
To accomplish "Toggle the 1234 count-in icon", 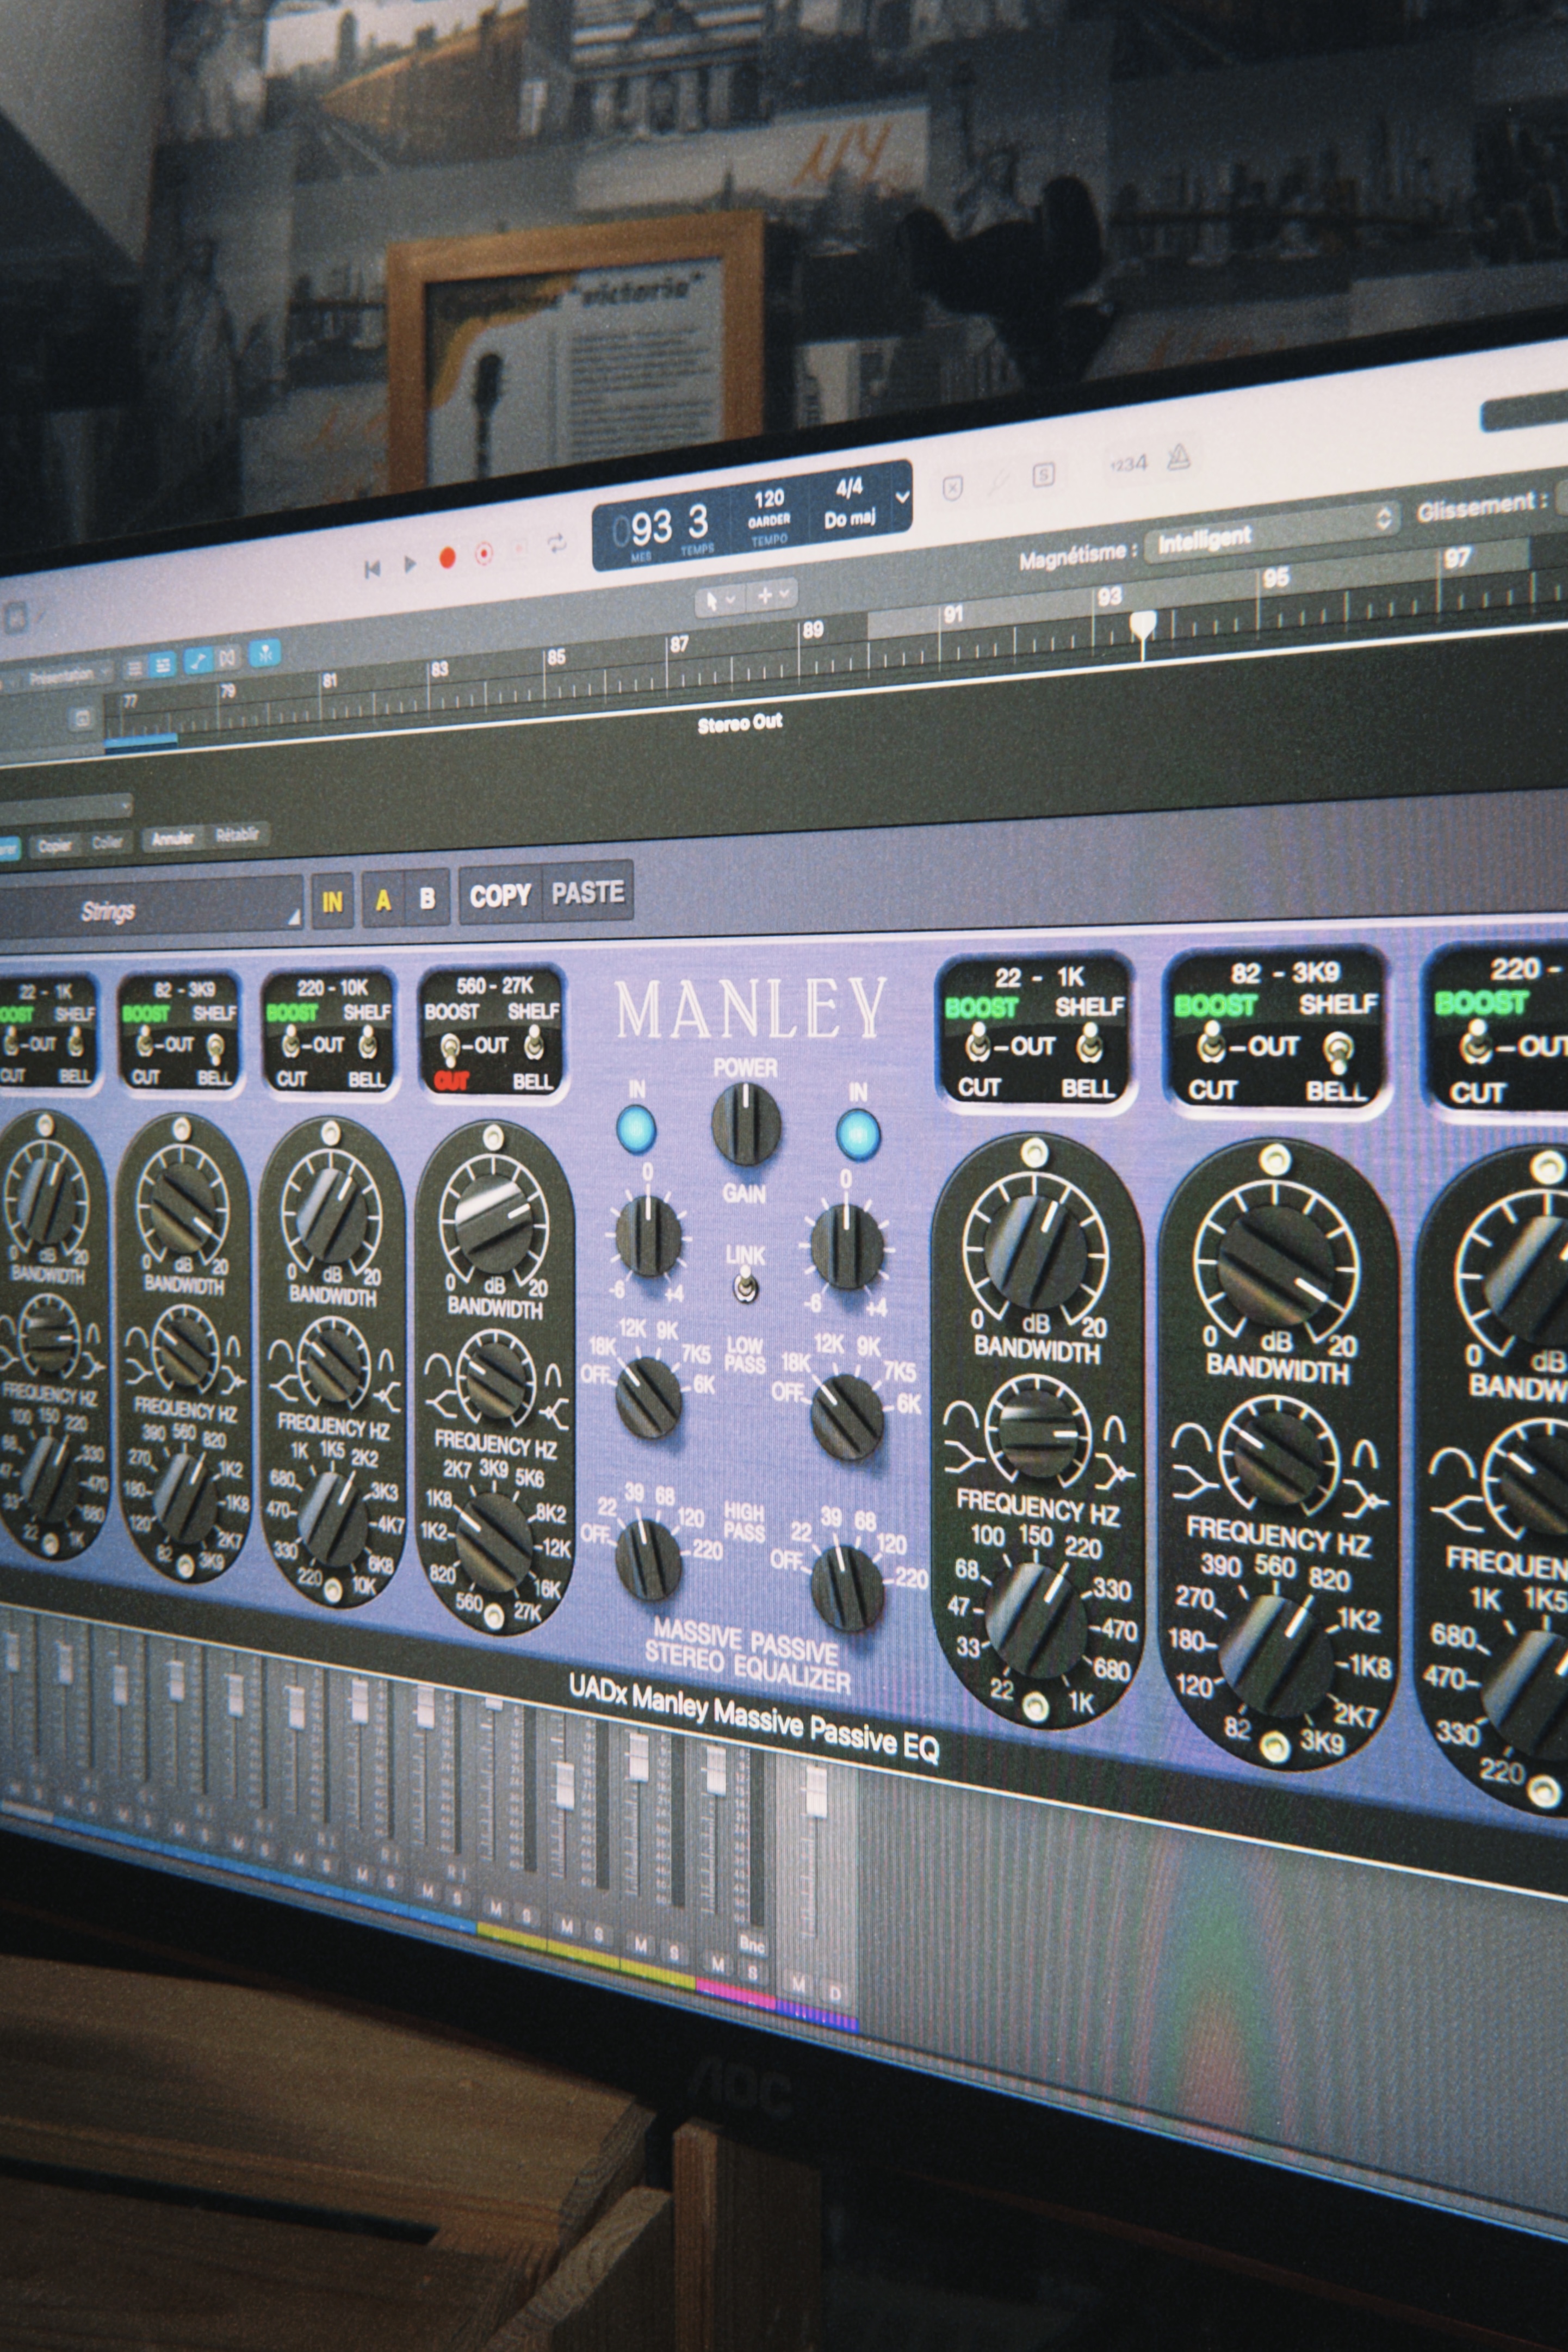I will point(1128,463).
